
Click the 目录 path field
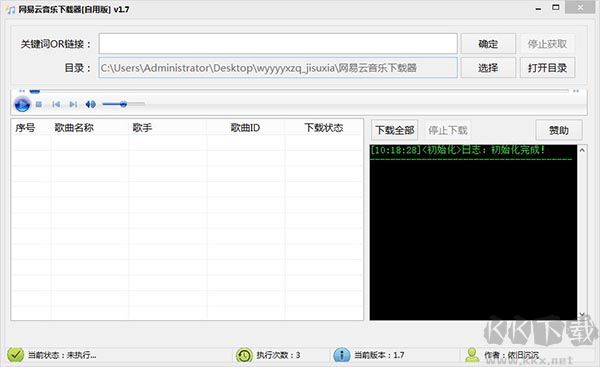[278, 68]
